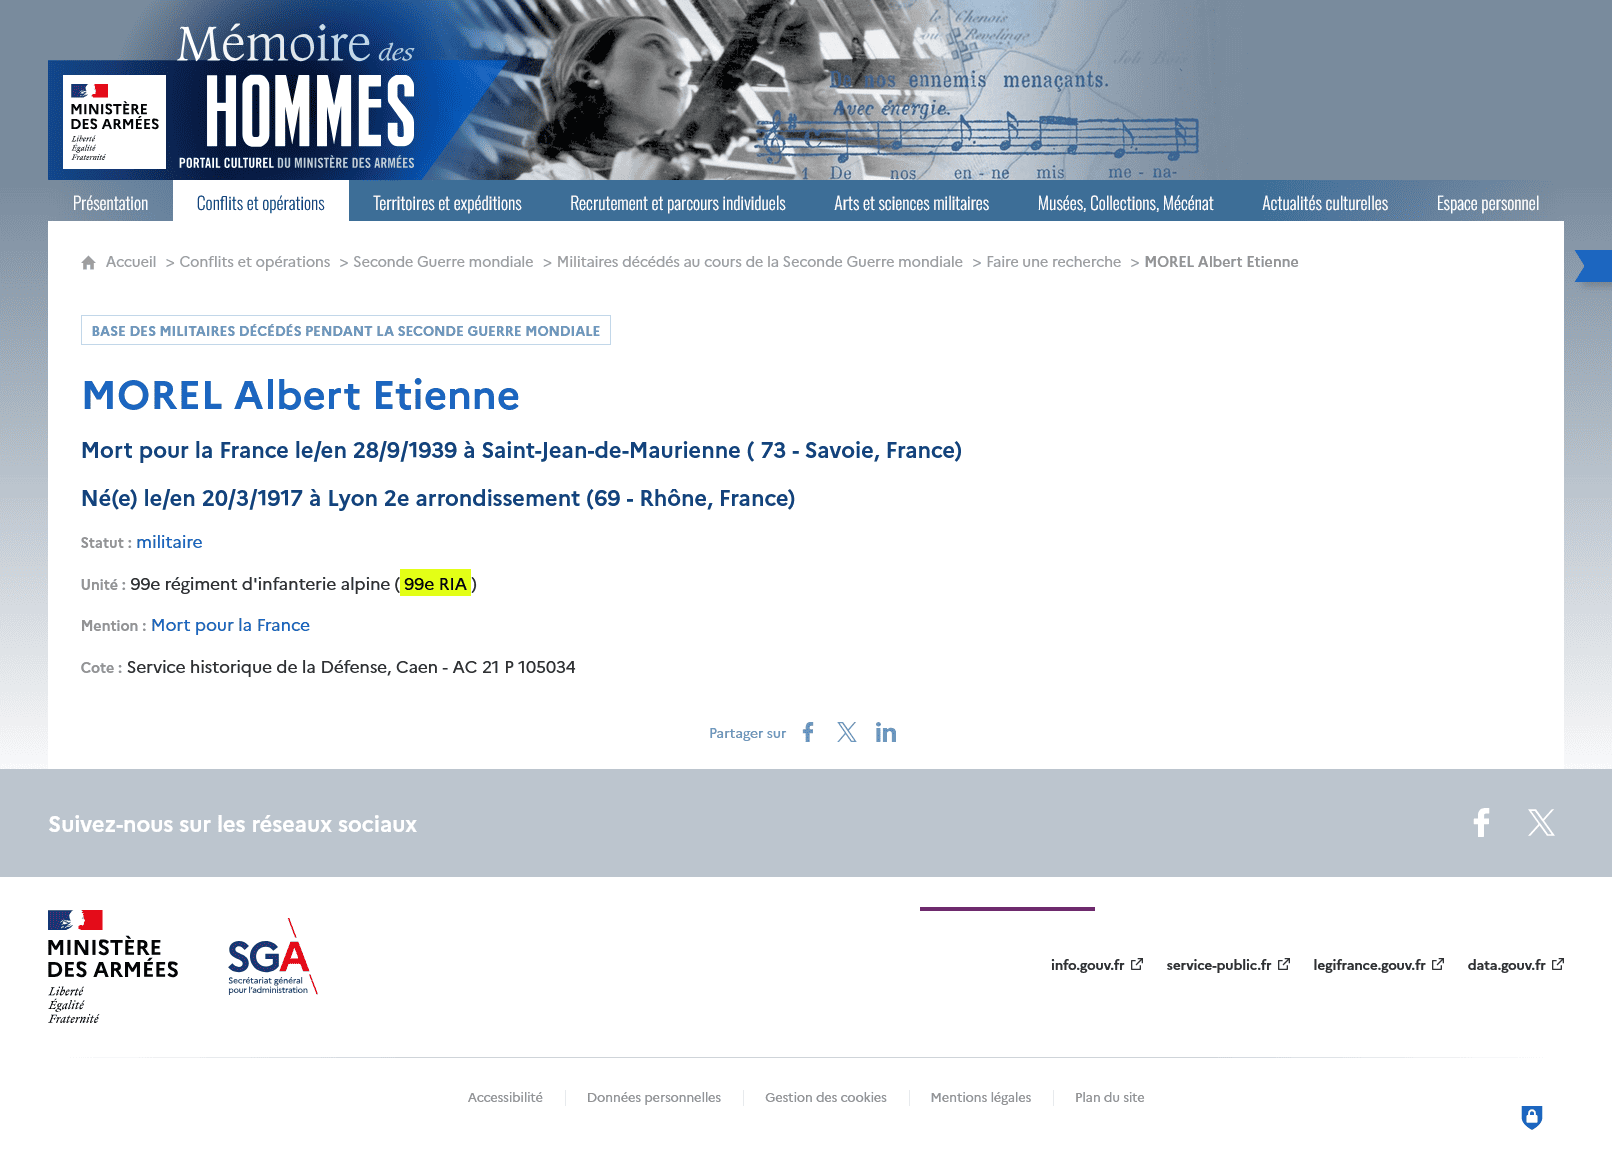The height and width of the screenshot is (1151, 1612).
Task: Open the Musées, Collections, Mécénat menu
Action: pyautogui.click(x=1126, y=203)
